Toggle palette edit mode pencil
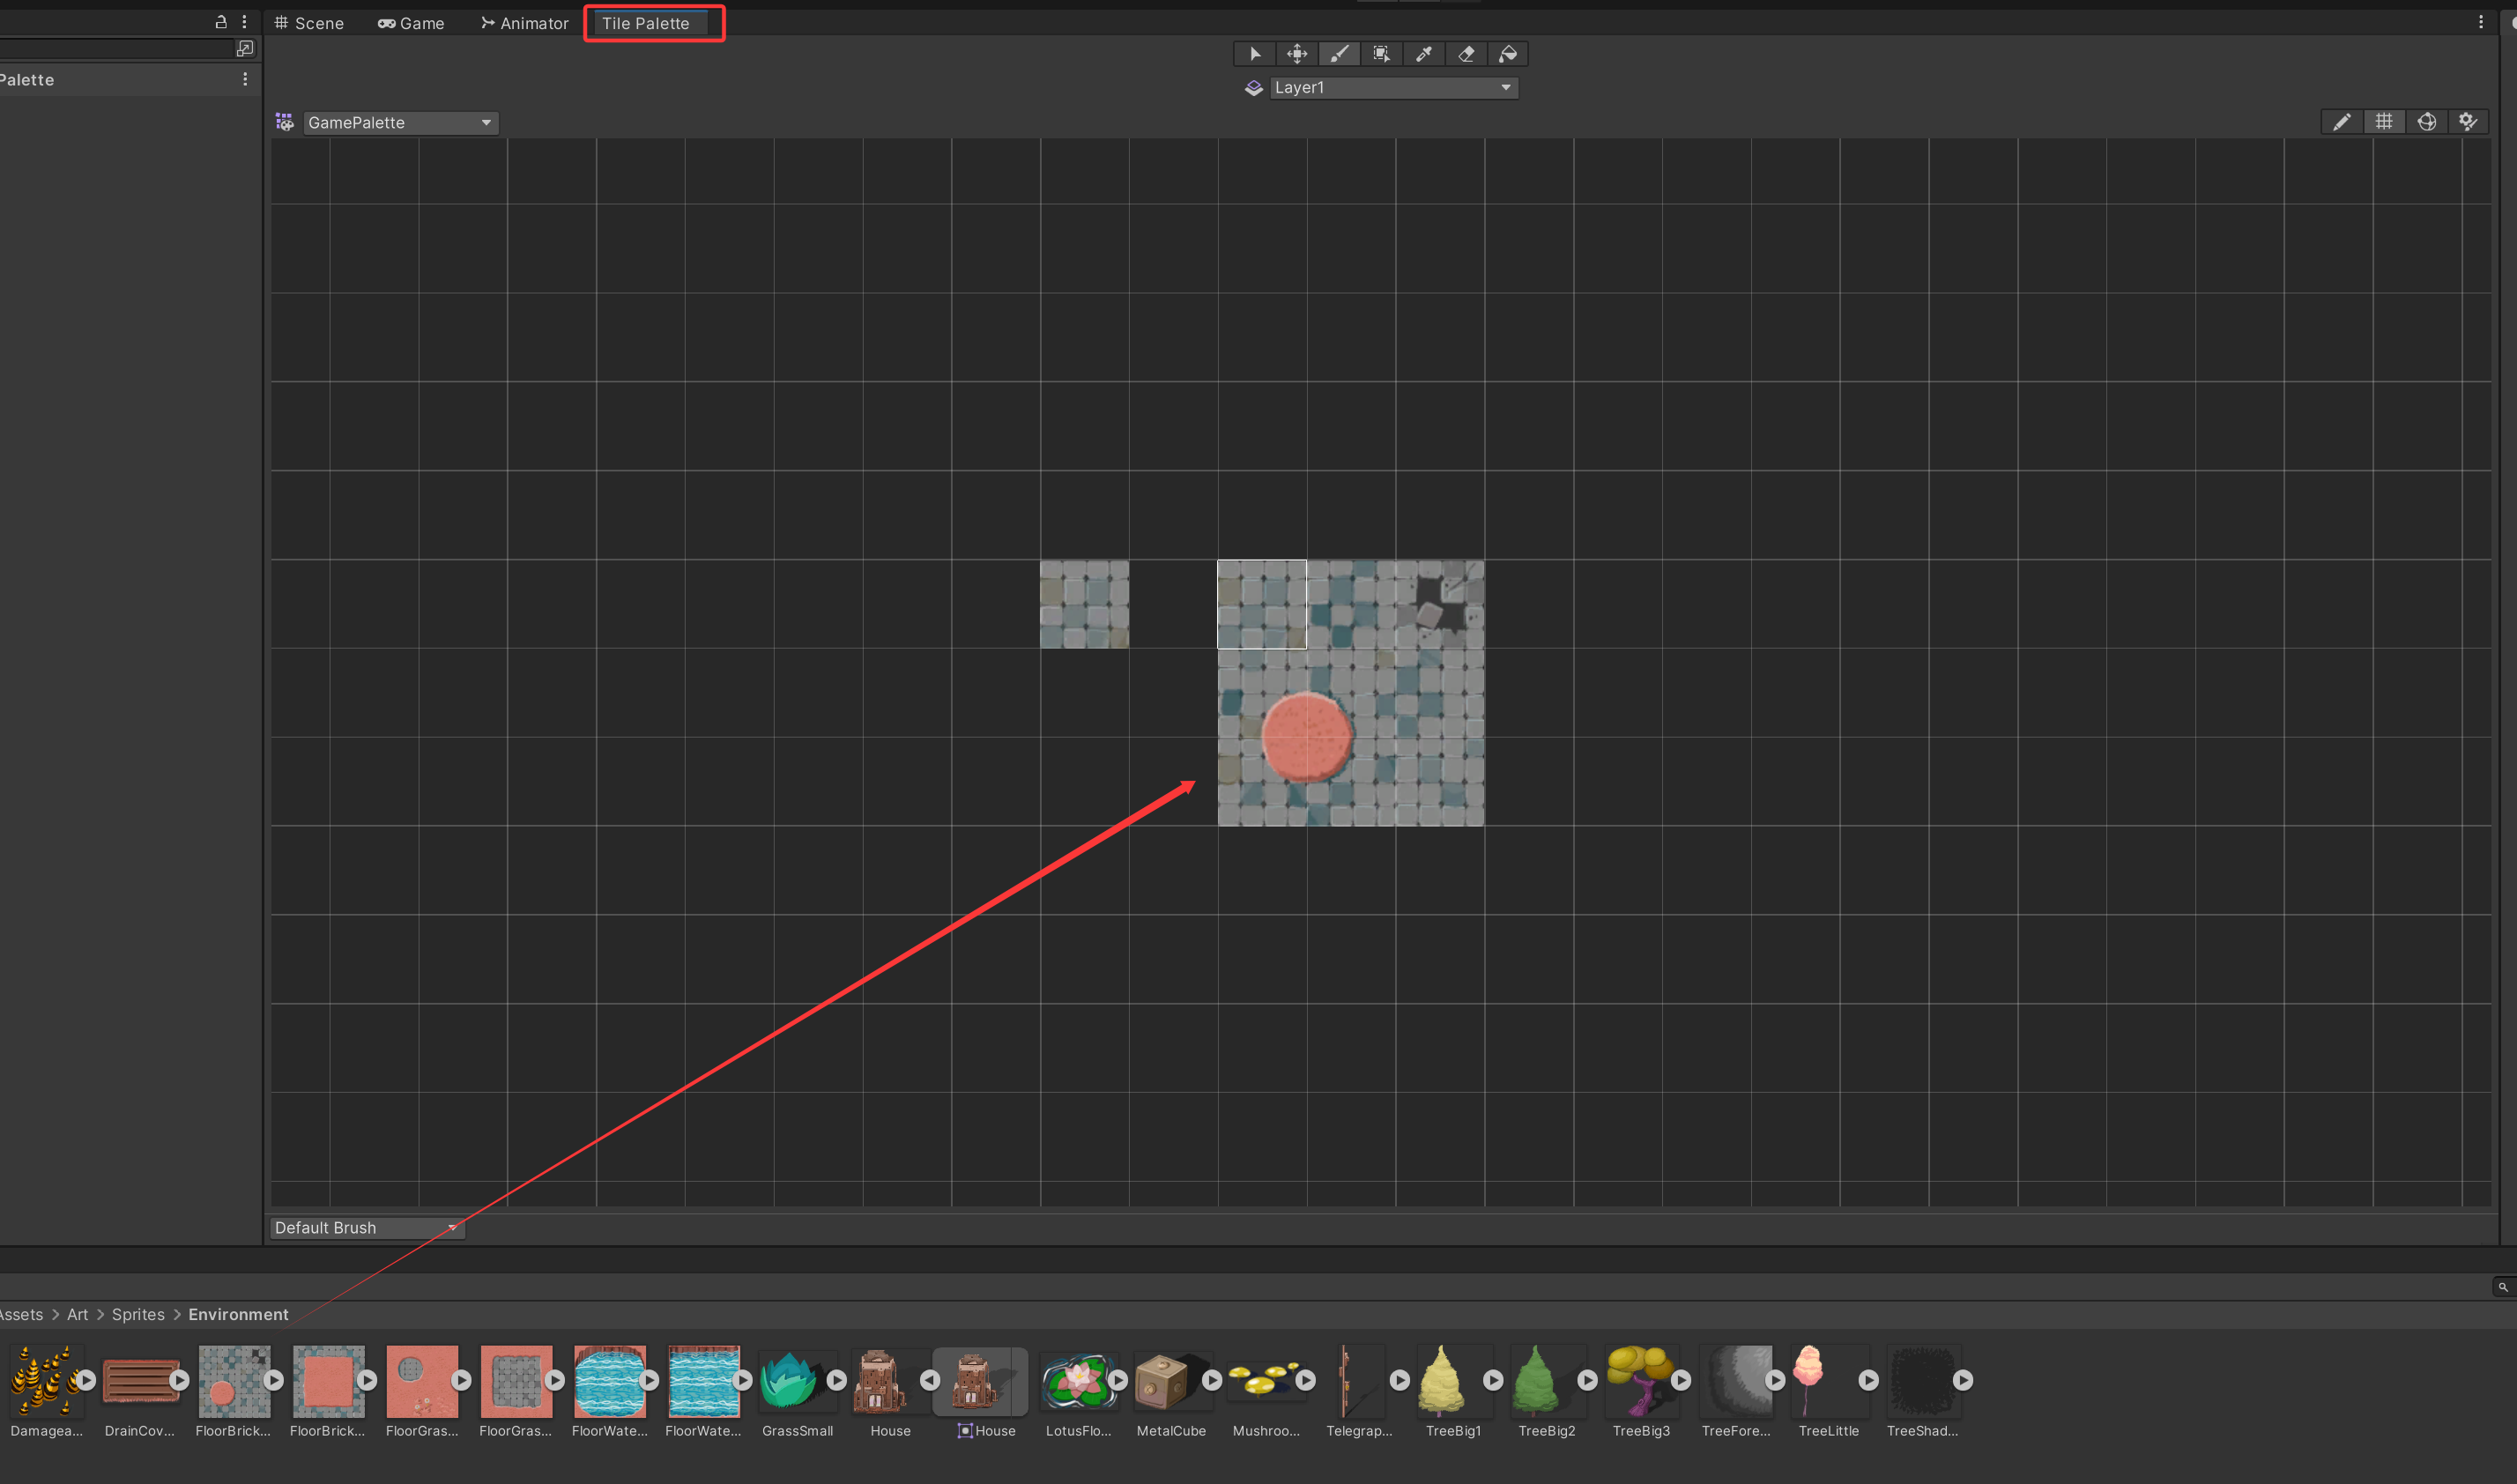Image resolution: width=2517 pixels, height=1484 pixels. [x=2341, y=122]
